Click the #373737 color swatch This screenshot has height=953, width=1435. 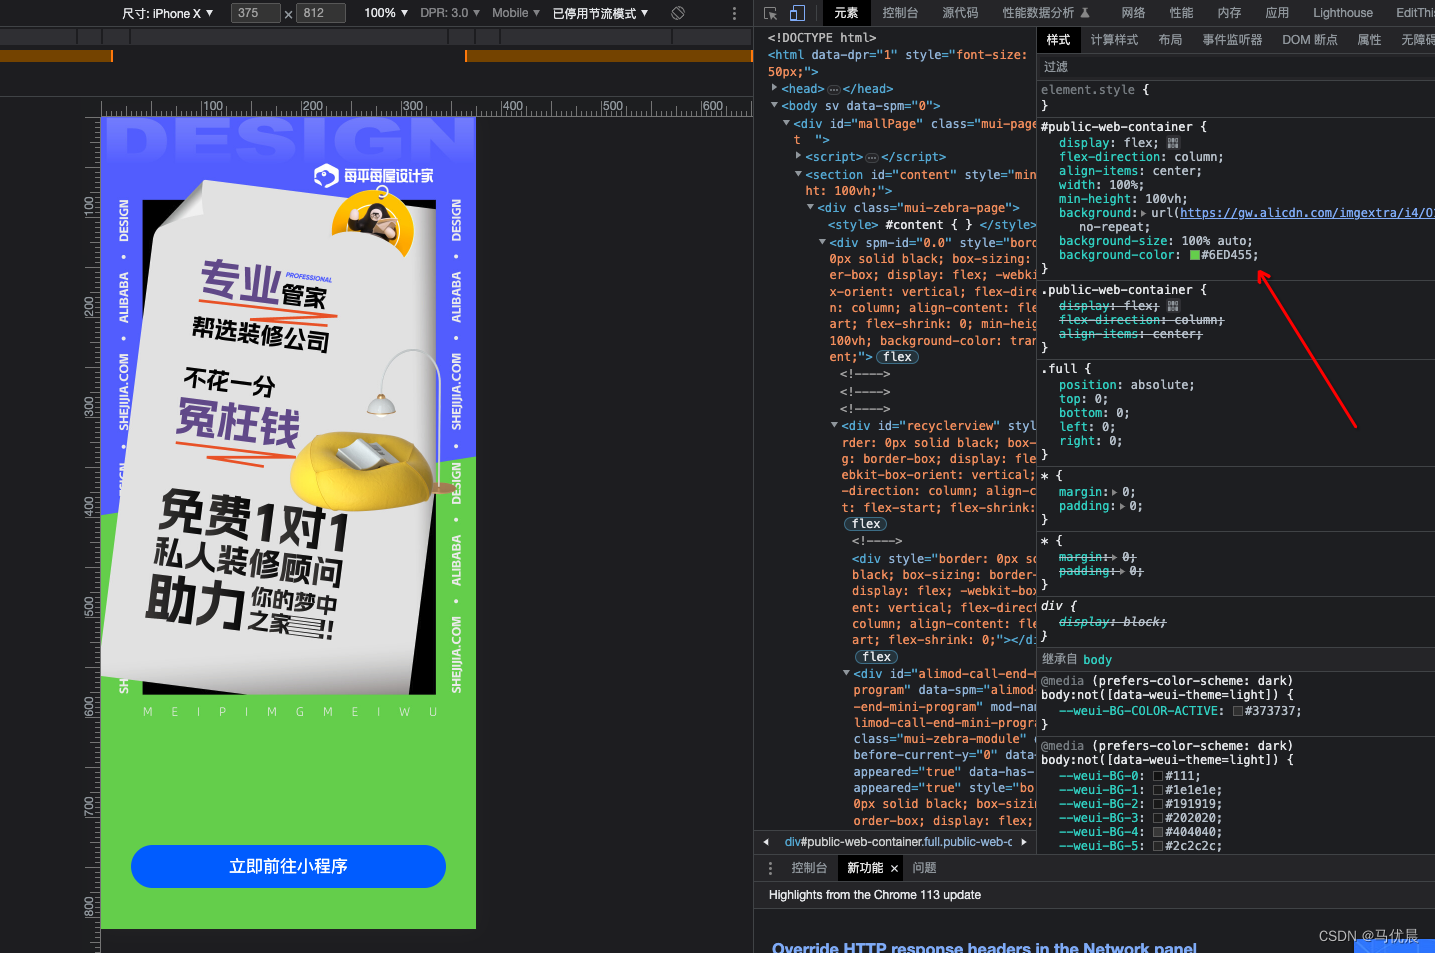[1238, 711]
